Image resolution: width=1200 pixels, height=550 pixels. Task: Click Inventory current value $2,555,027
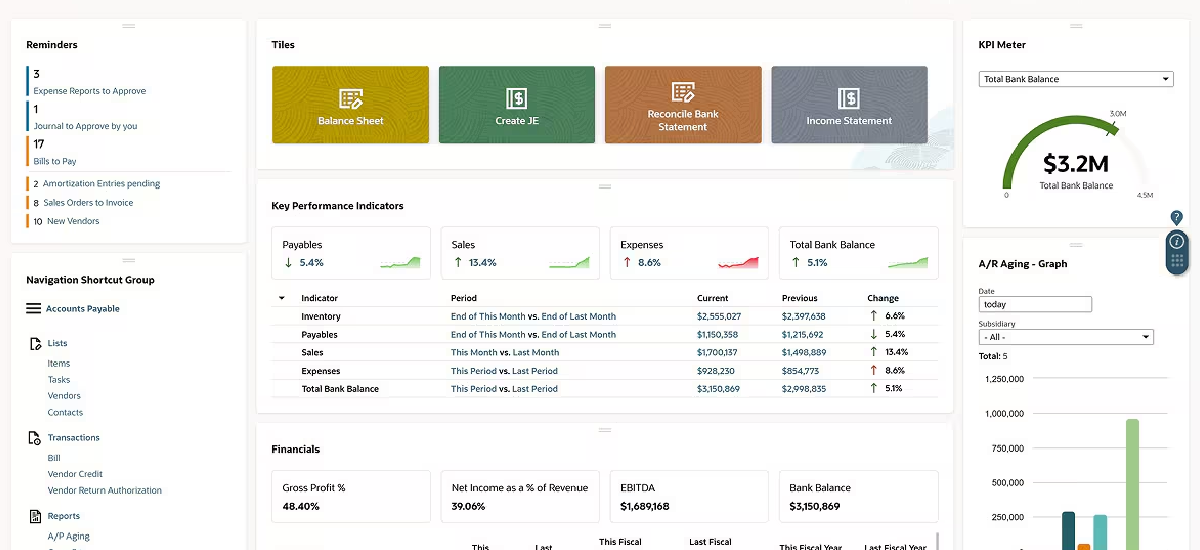tap(719, 317)
